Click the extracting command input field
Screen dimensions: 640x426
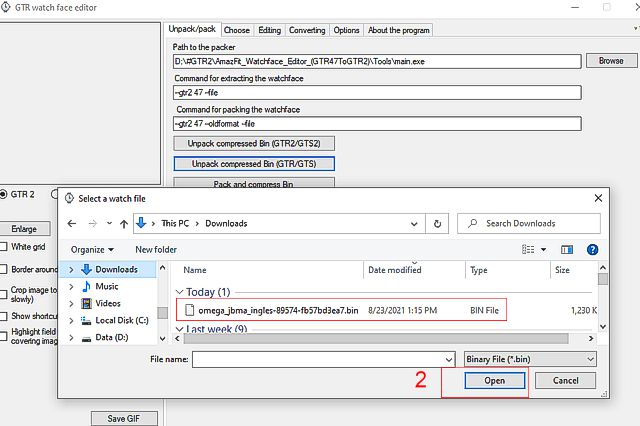pos(377,93)
